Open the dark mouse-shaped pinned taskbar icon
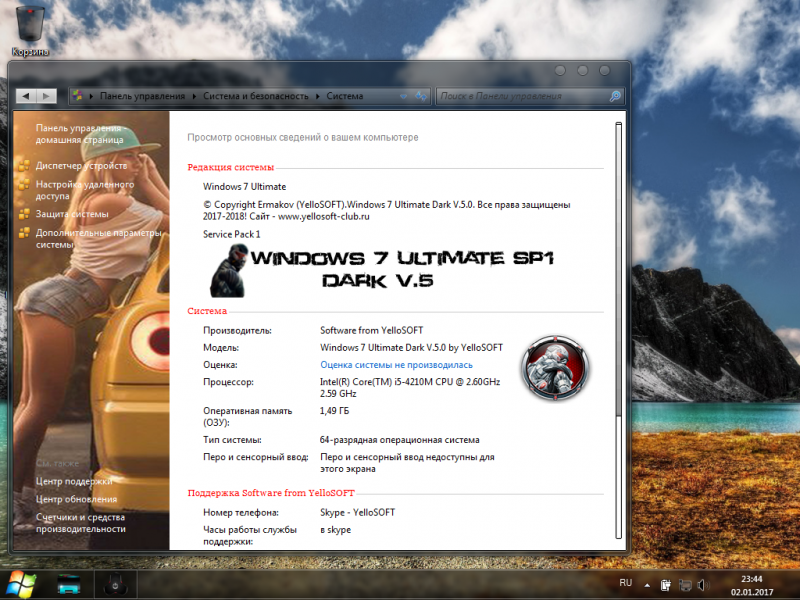This screenshot has height=600, width=800. click(x=115, y=585)
